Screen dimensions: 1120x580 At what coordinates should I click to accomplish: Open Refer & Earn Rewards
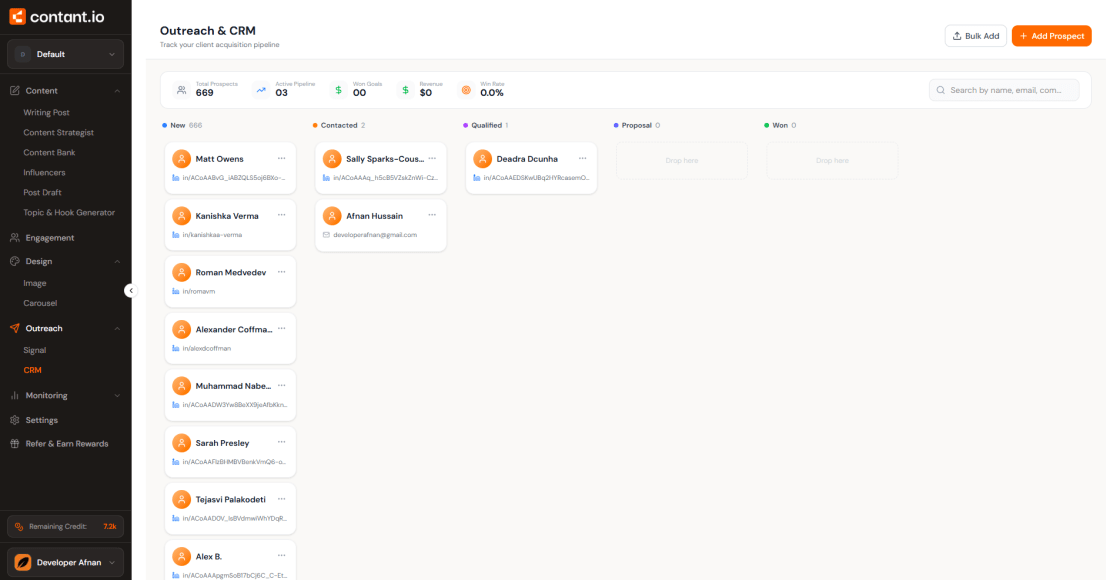coord(66,444)
